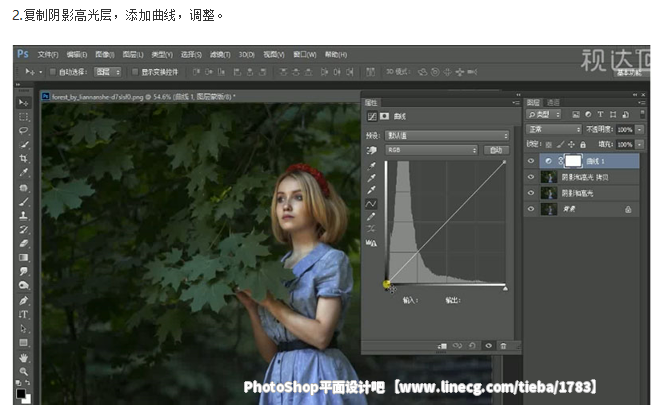Select the Zoom tool

(x=23, y=371)
